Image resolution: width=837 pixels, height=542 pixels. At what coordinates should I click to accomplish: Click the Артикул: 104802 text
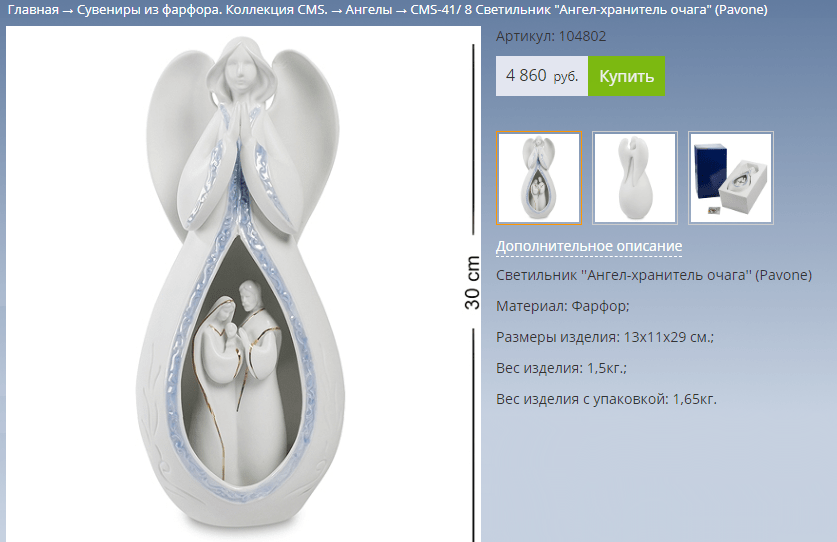[551, 36]
